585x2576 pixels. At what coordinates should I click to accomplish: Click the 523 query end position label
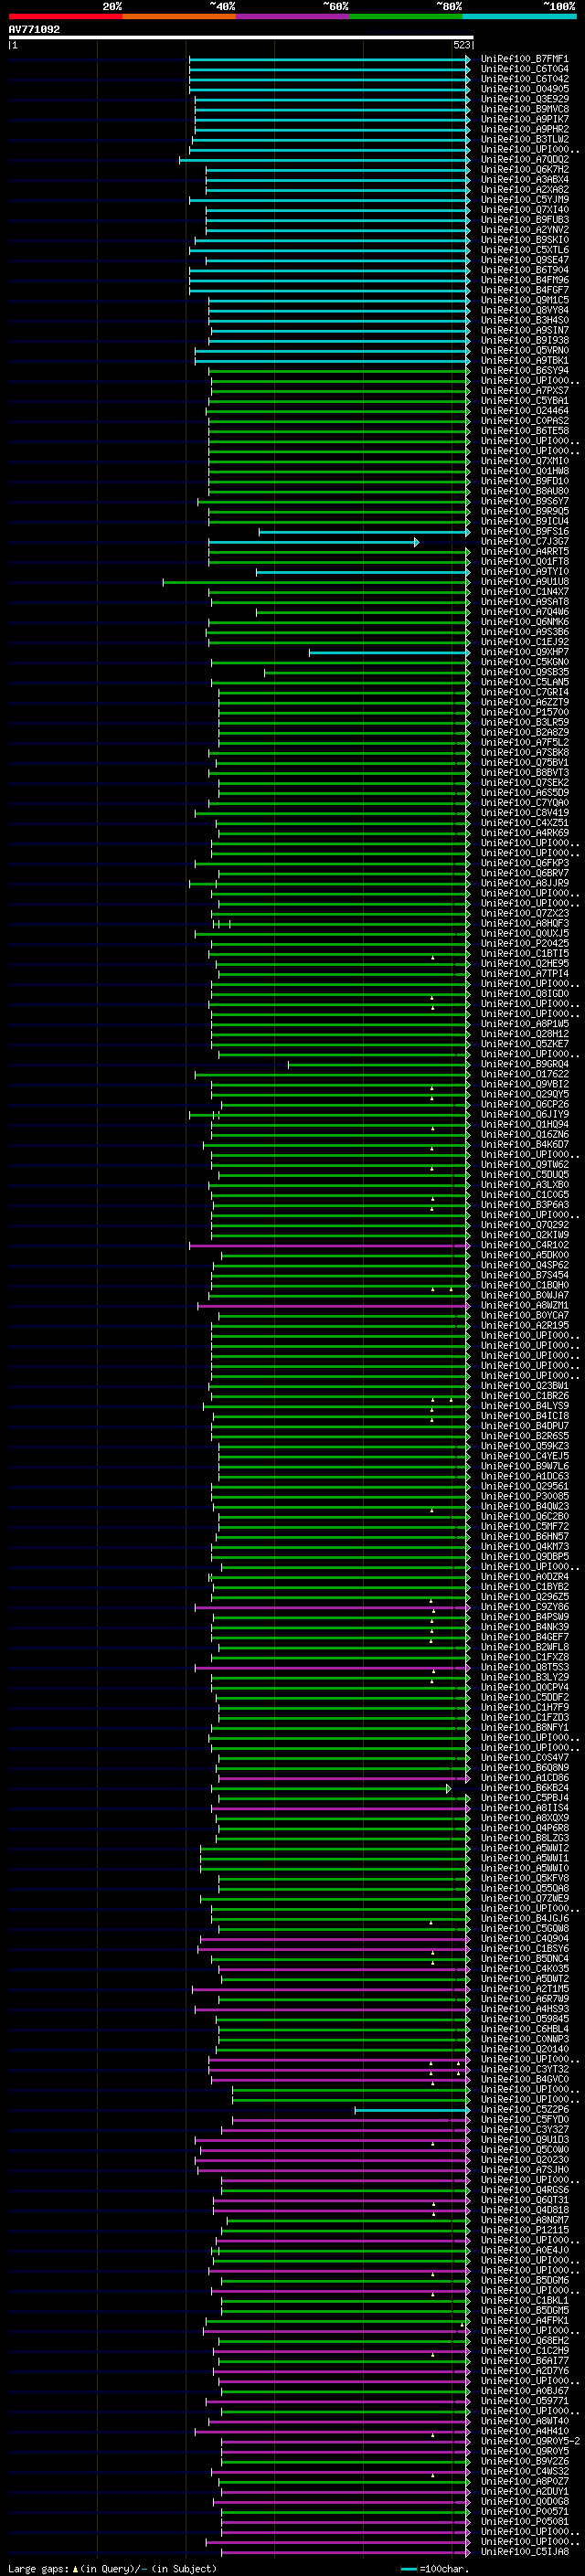(x=461, y=45)
